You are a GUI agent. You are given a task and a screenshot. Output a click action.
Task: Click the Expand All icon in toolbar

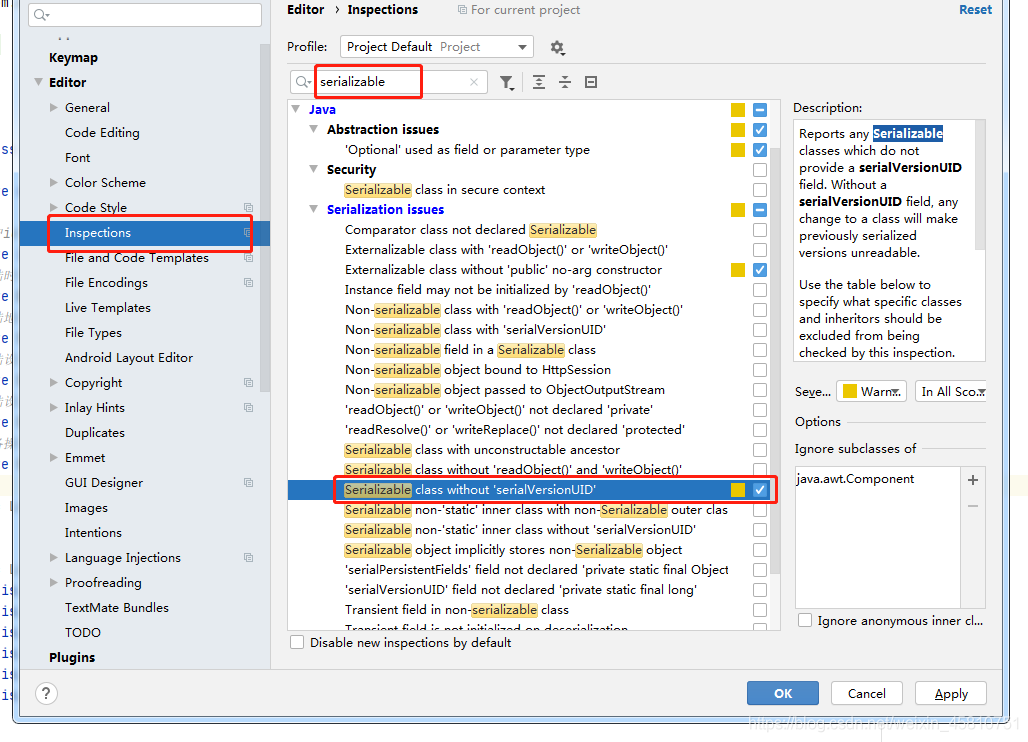point(539,82)
